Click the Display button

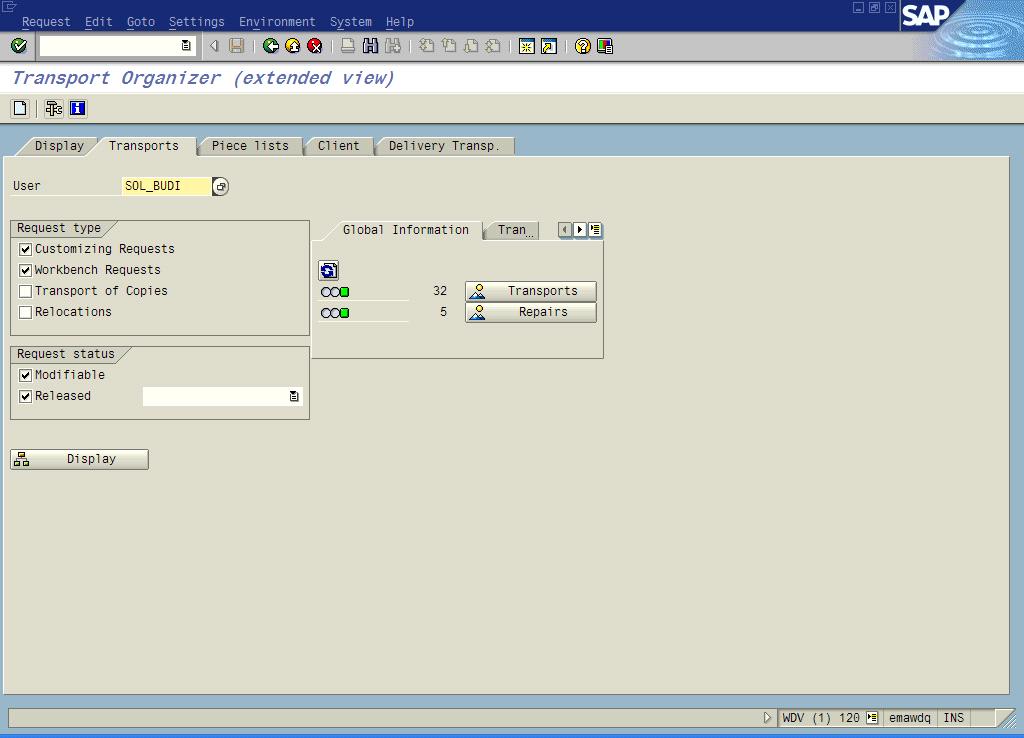coord(79,459)
